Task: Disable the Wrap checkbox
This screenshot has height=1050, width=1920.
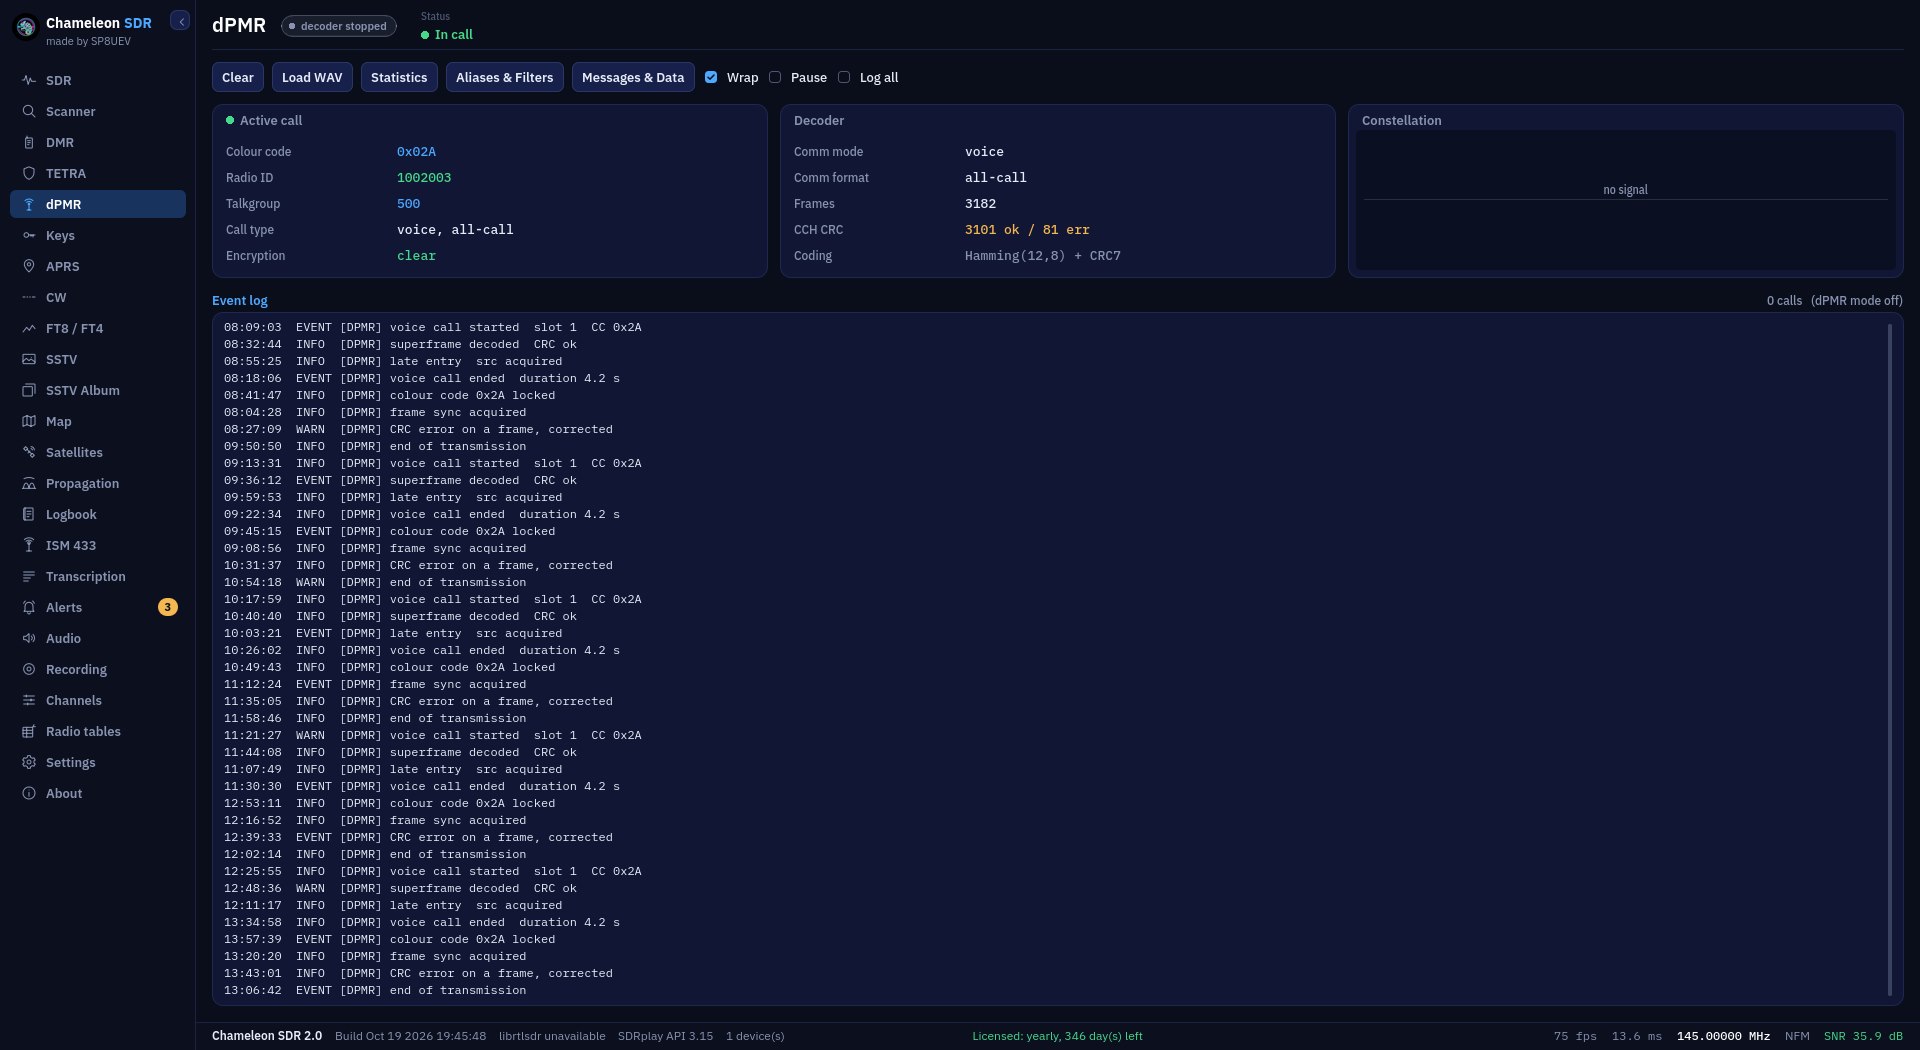Action: (x=711, y=77)
